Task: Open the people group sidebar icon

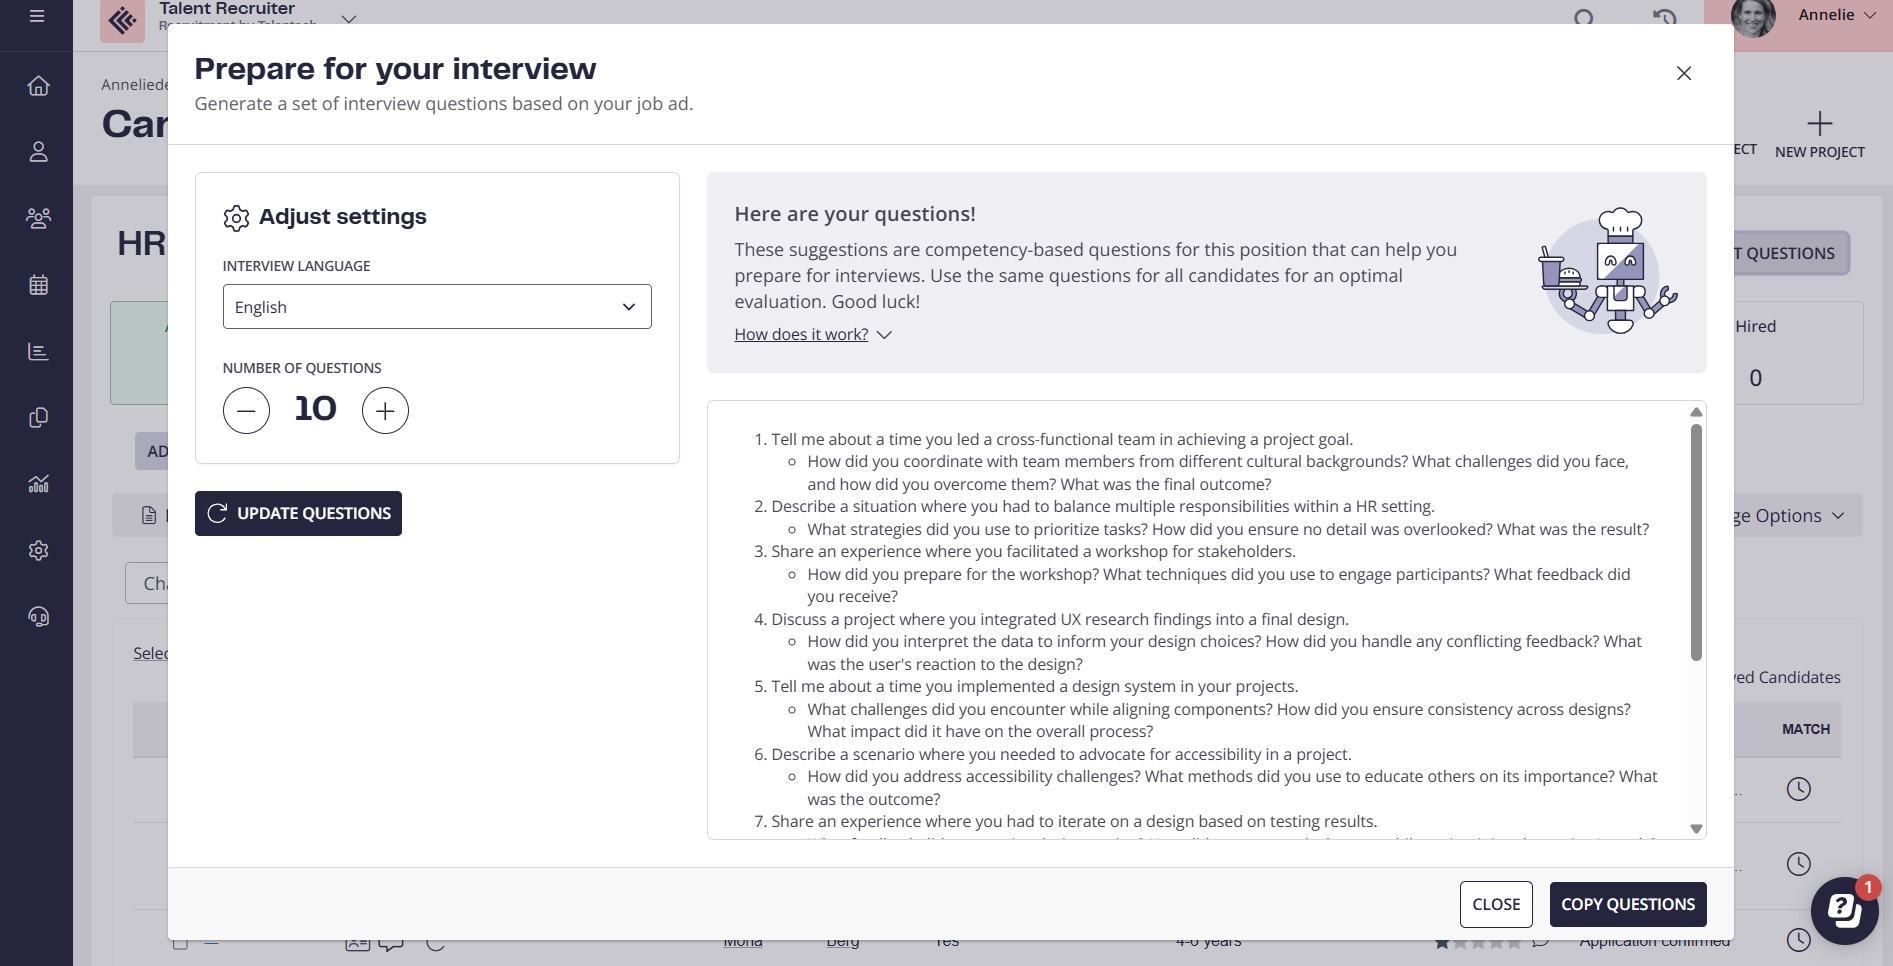Action: pyautogui.click(x=38, y=218)
